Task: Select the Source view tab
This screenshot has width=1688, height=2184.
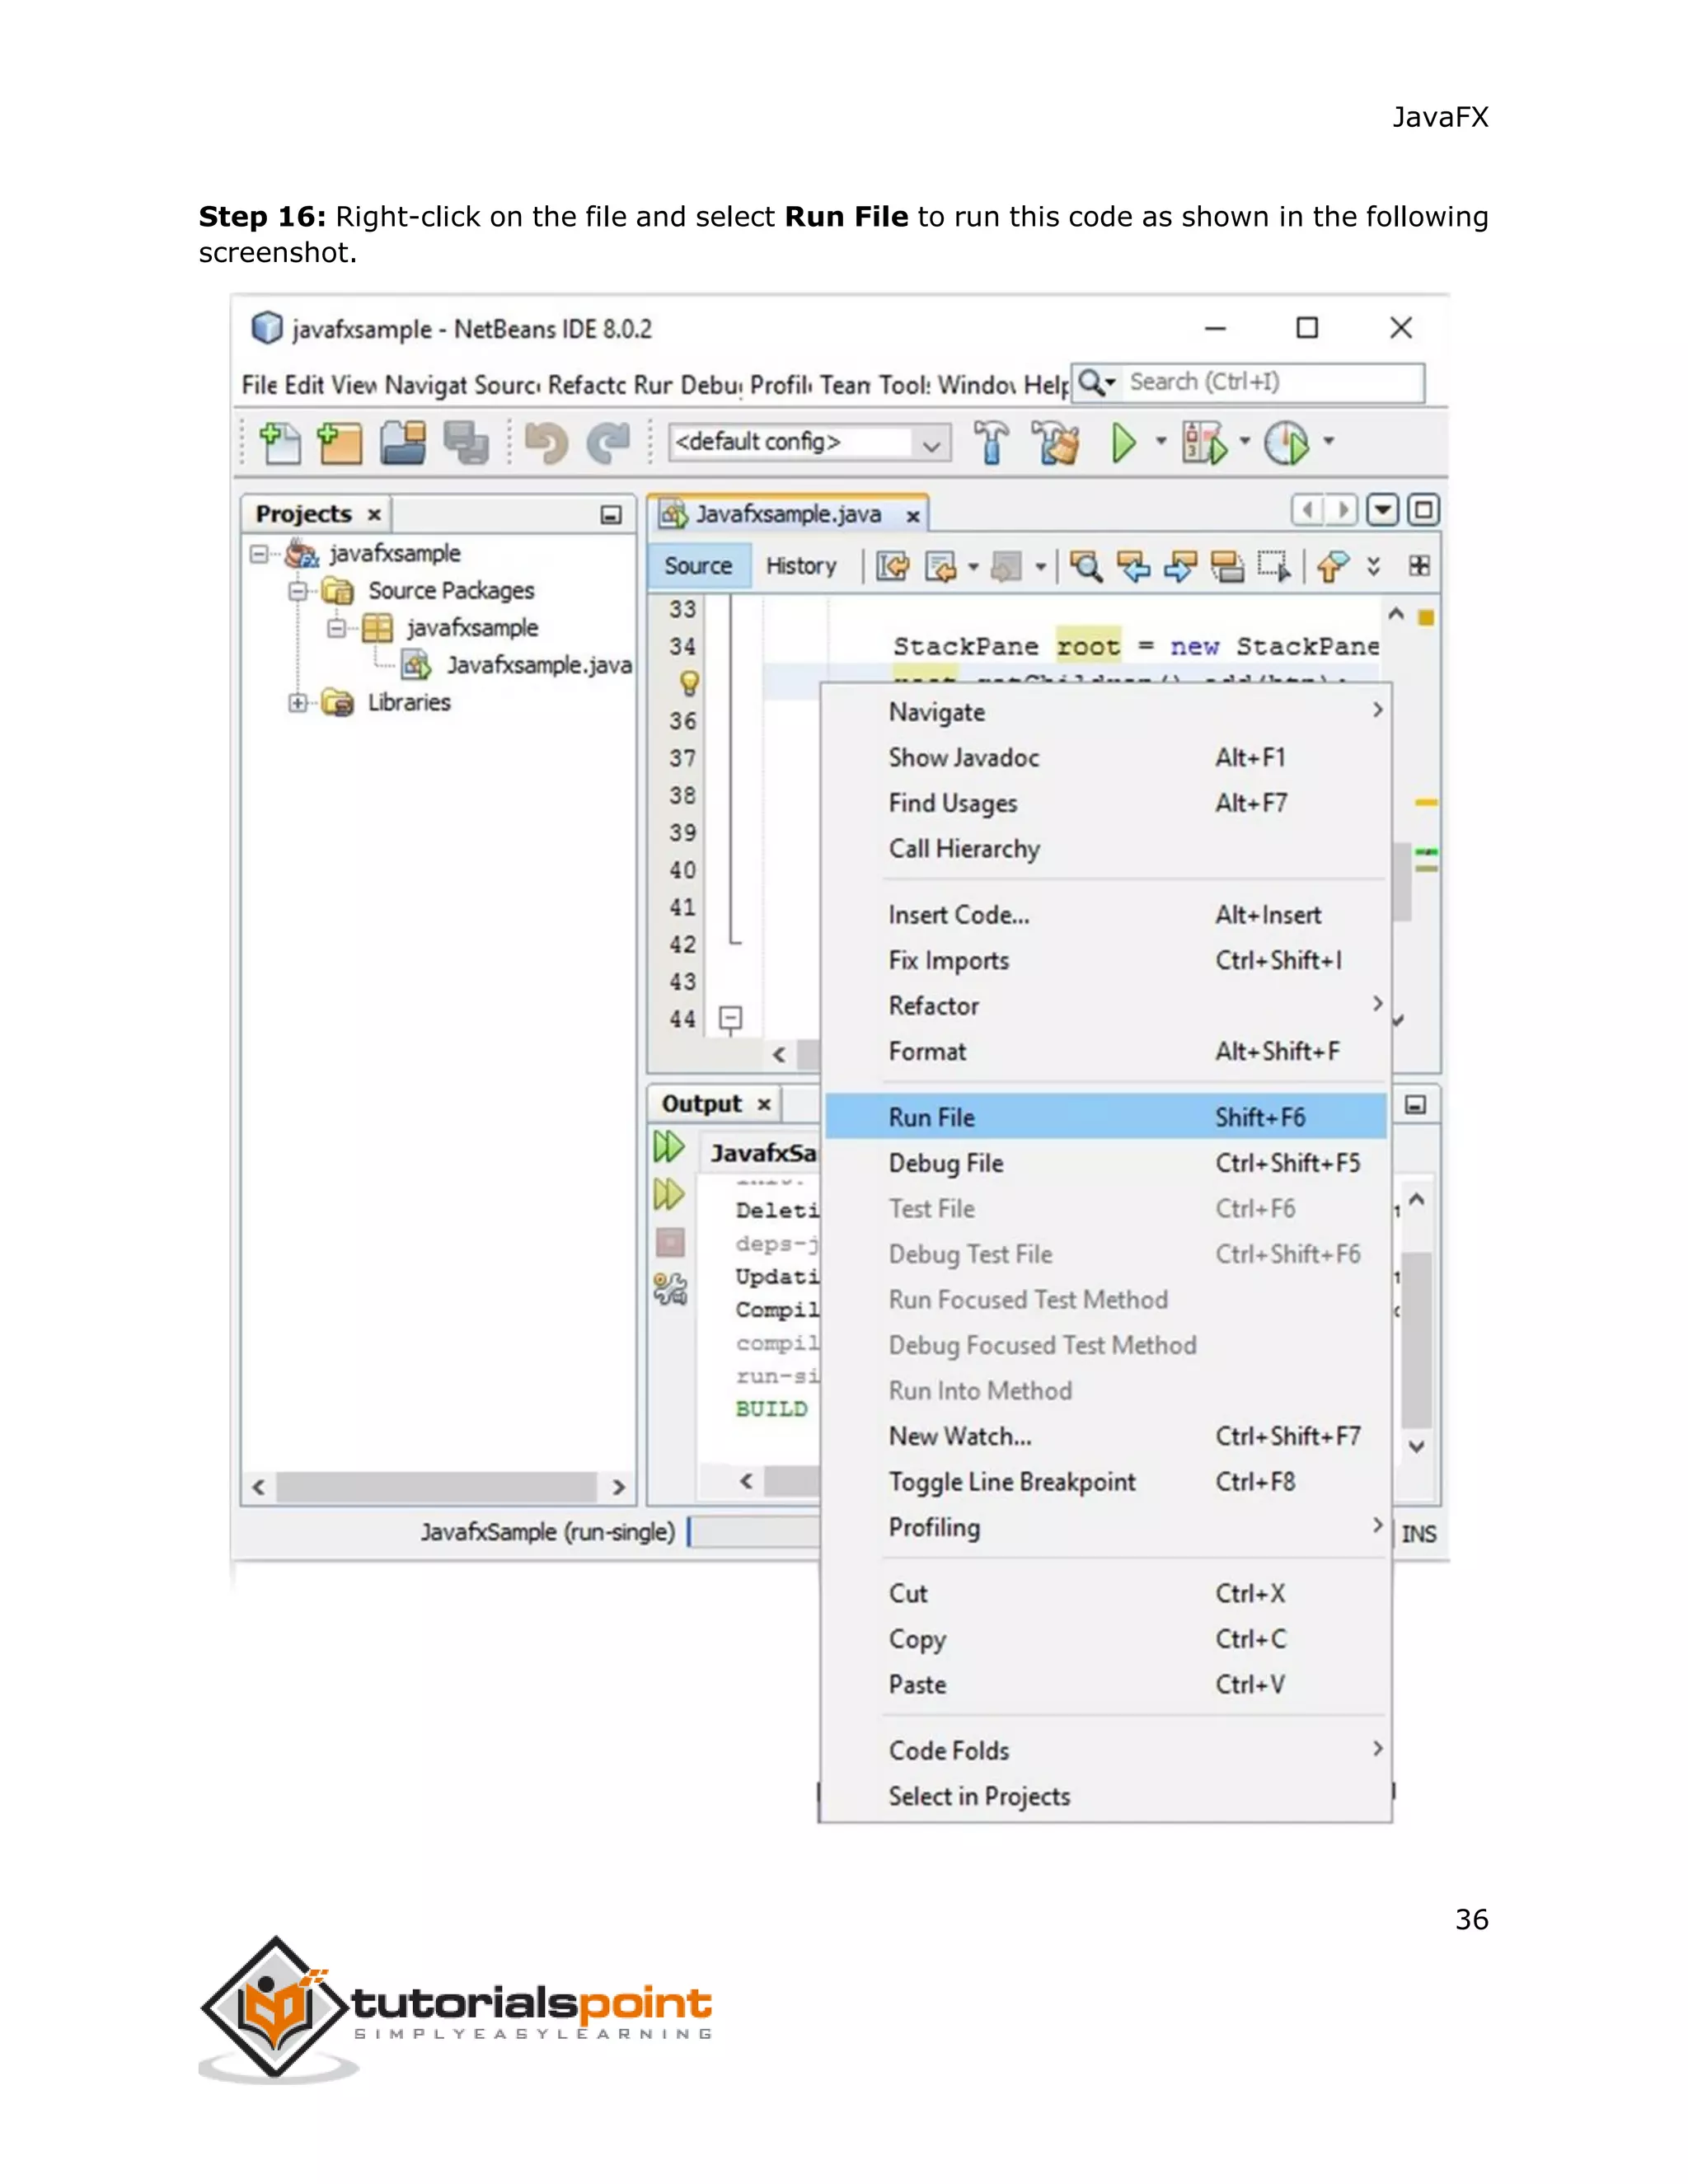Action: click(698, 566)
